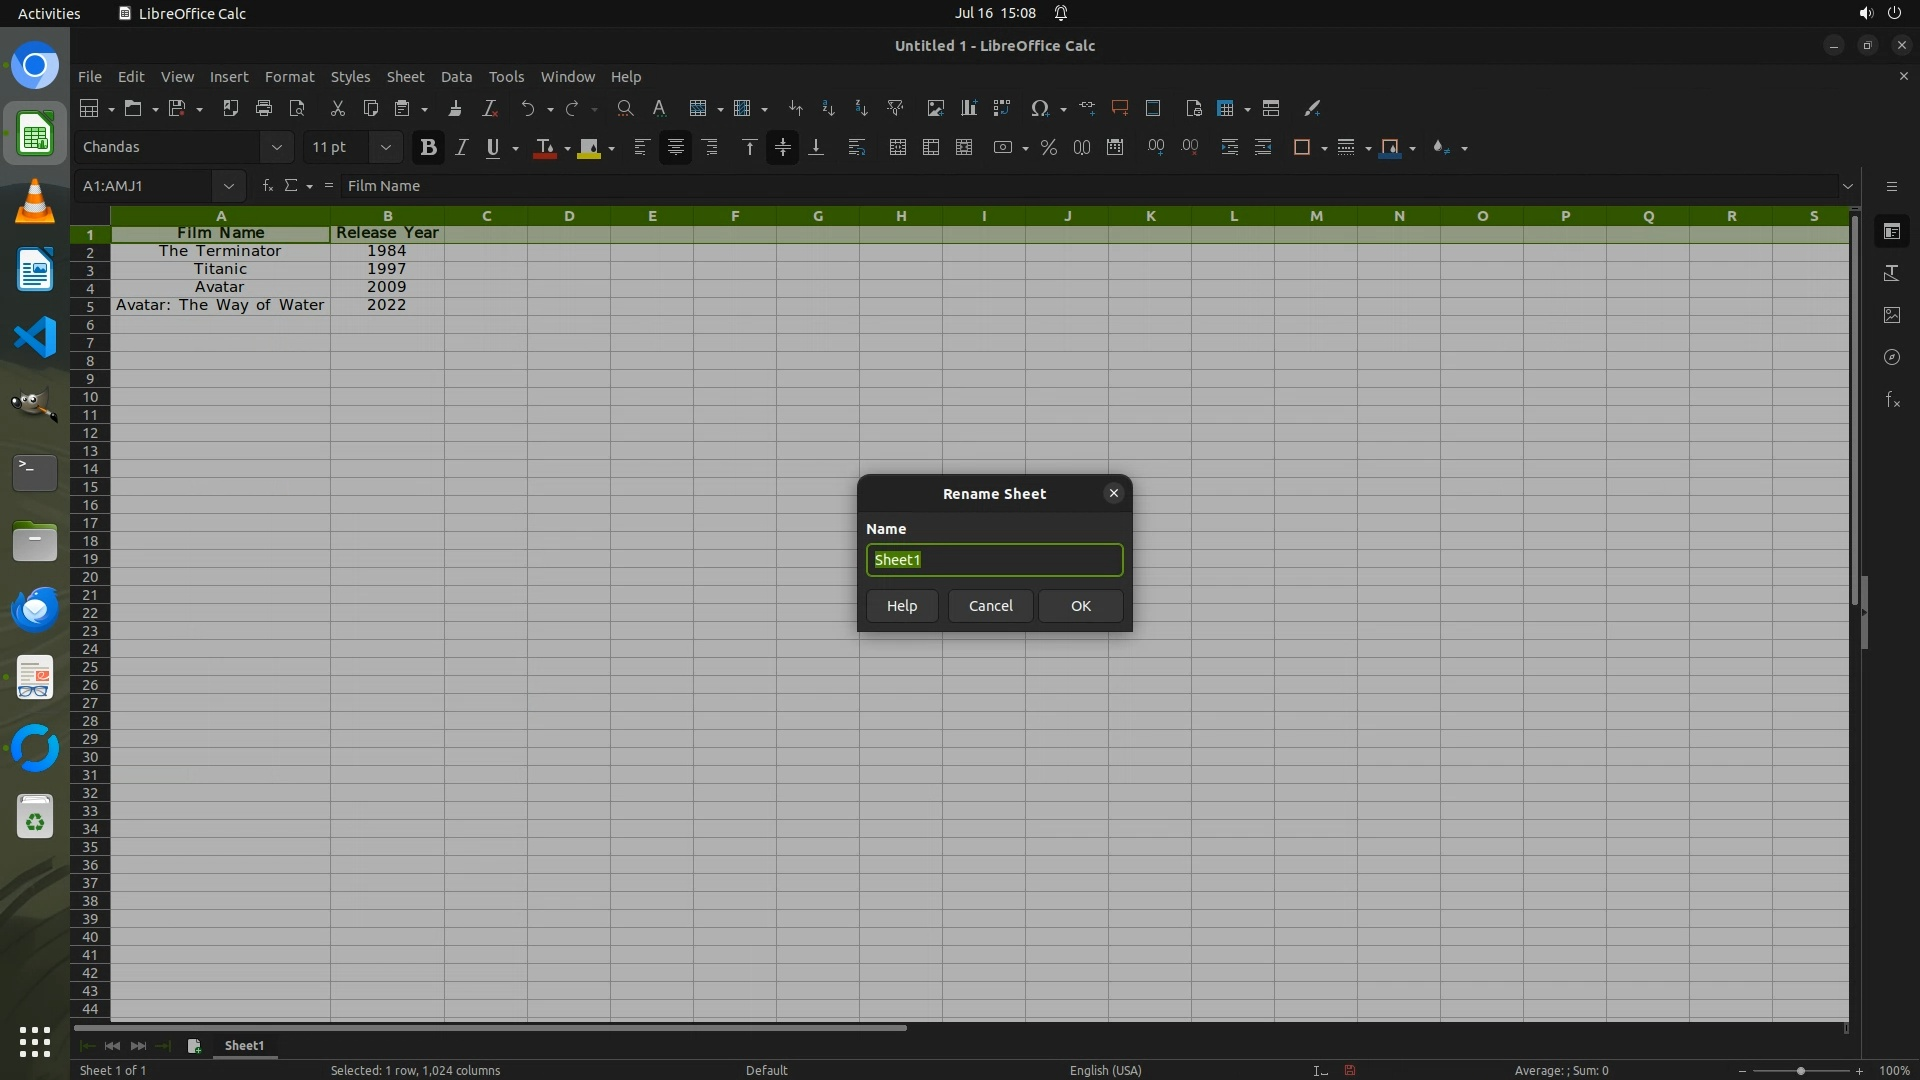Open the sidebar Navigator compass icon
This screenshot has height=1080, width=1920.
(1891, 357)
